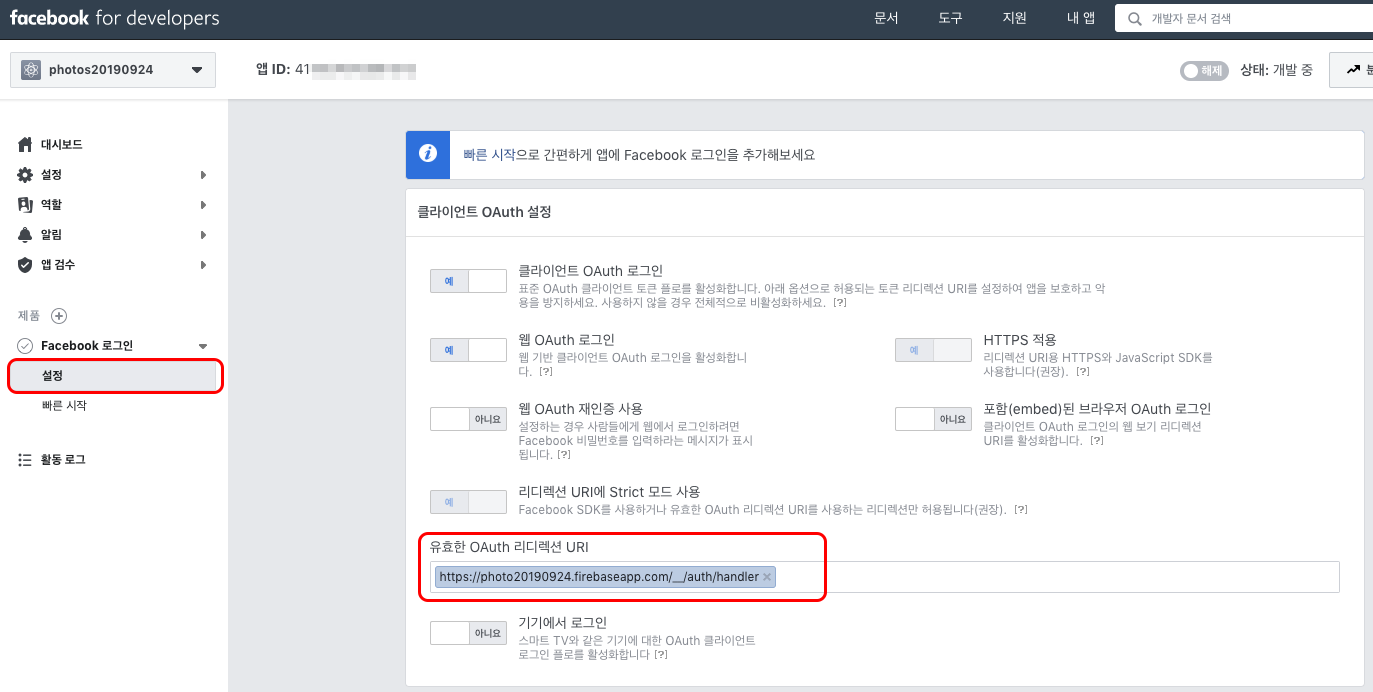Open the 빠른 시작 link in the banner

point(489,155)
